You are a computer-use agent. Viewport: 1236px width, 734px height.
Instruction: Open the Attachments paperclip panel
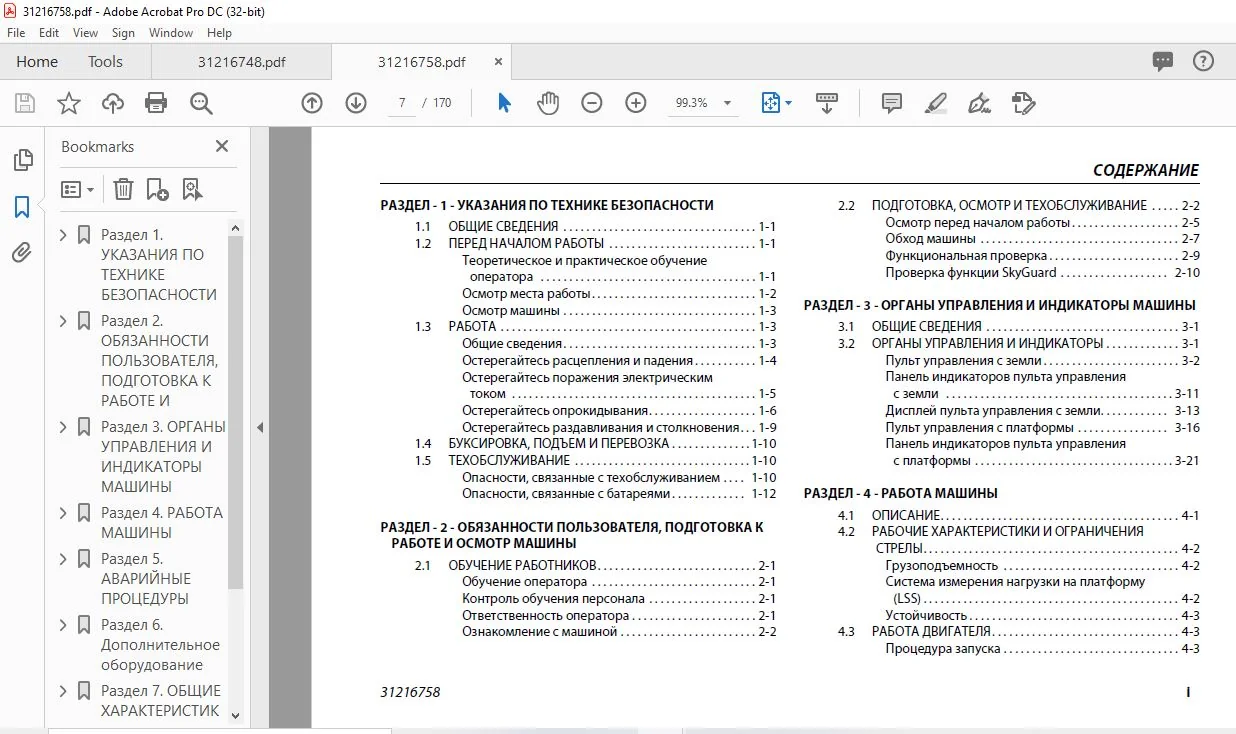pyautogui.click(x=22, y=252)
